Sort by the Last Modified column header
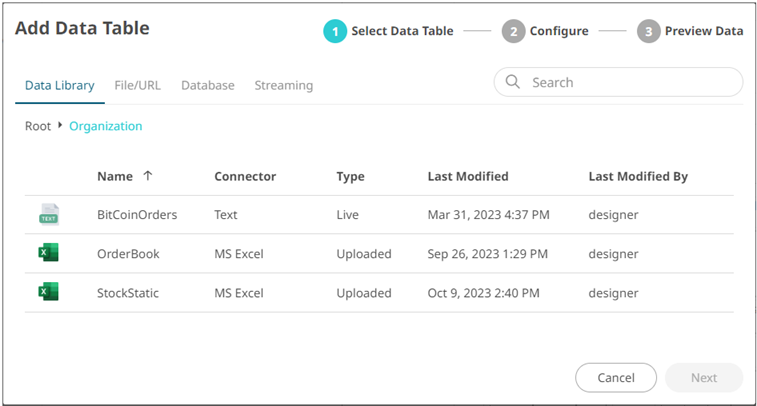Screen dimensions: 757x406 click(x=467, y=176)
